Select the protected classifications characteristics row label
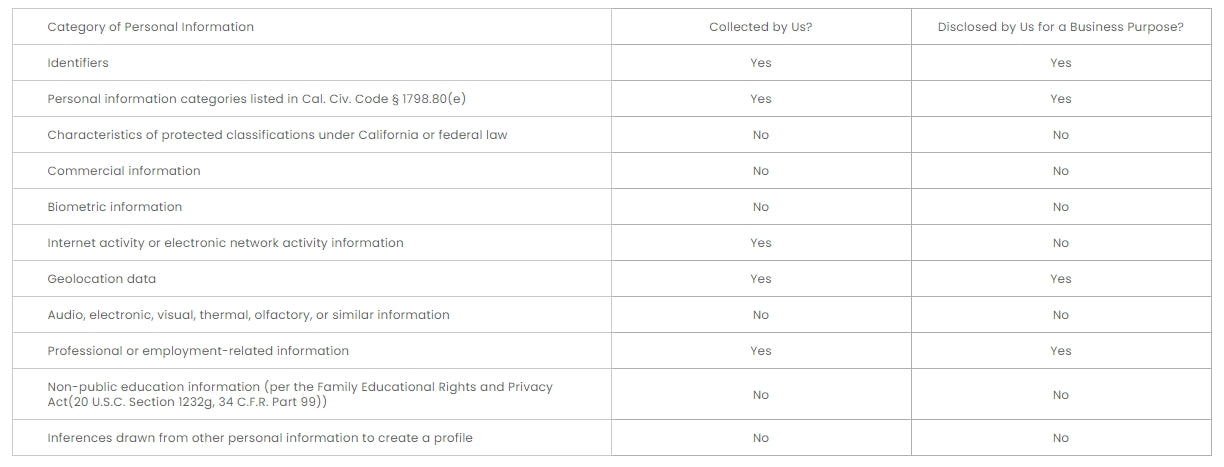 (x=277, y=135)
